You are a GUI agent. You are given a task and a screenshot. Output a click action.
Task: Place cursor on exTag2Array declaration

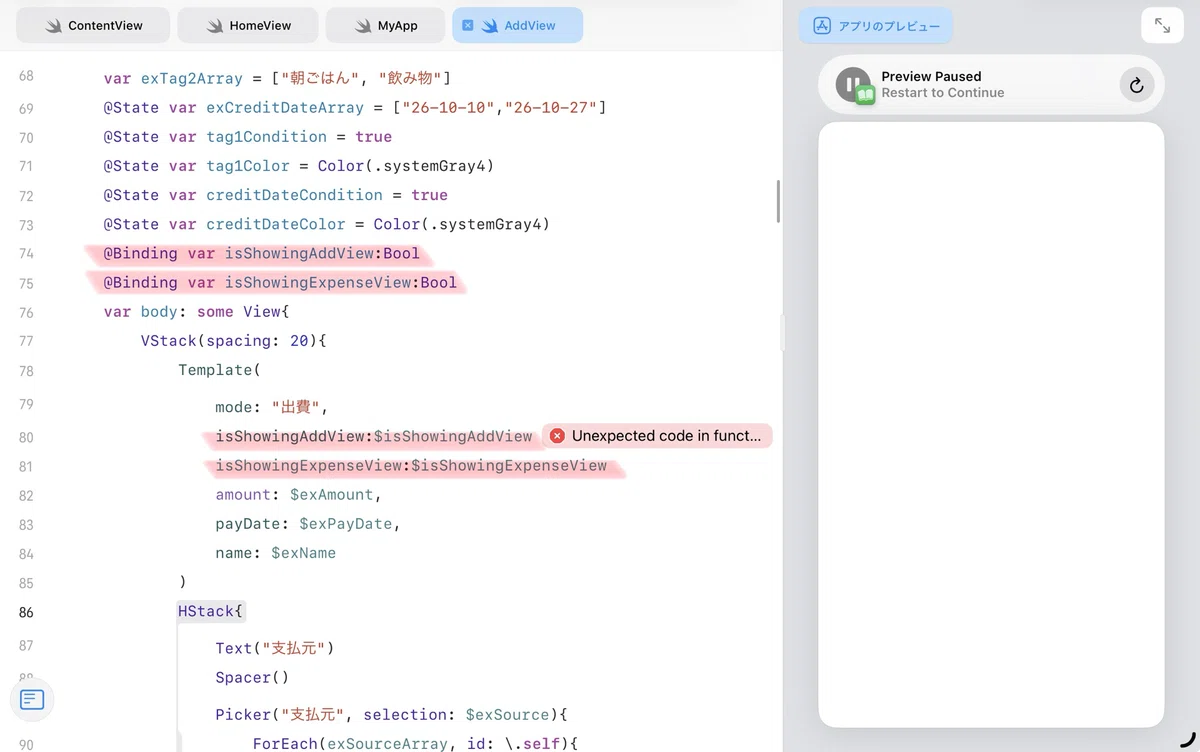pos(277,78)
